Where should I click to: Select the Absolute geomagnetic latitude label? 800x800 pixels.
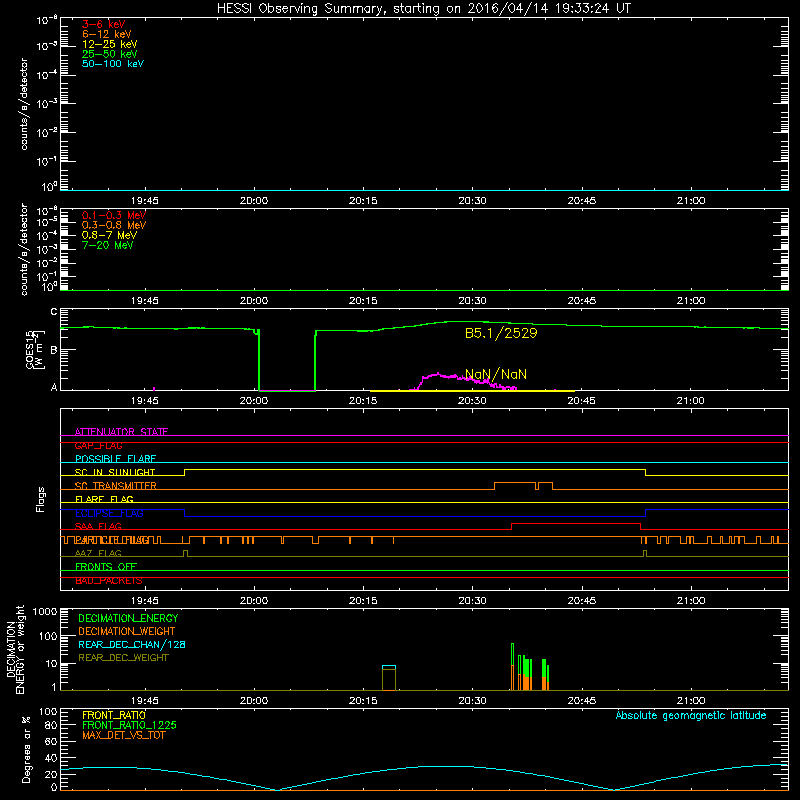pyautogui.click(x=691, y=715)
